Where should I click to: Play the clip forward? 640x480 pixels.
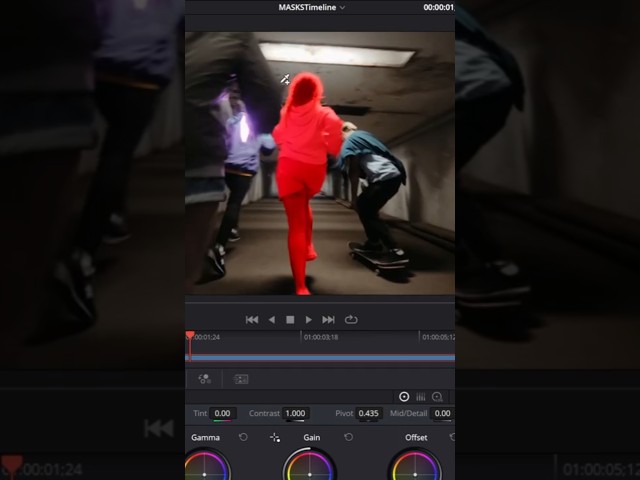[x=309, y=320]
